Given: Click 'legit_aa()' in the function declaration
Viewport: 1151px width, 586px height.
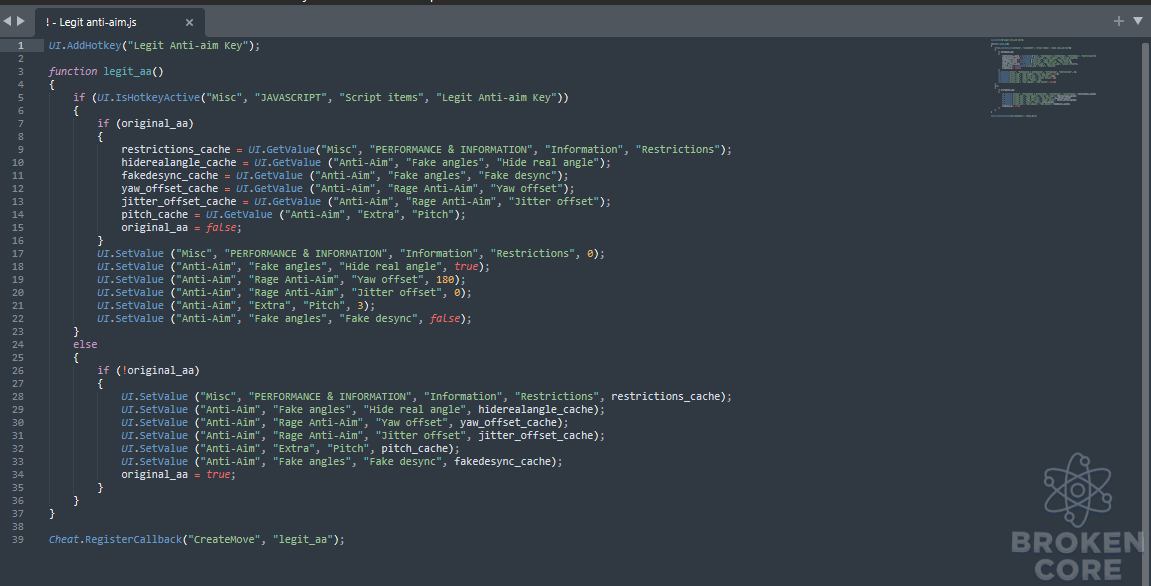Looking at the screenshot, I should pos(133,71).
